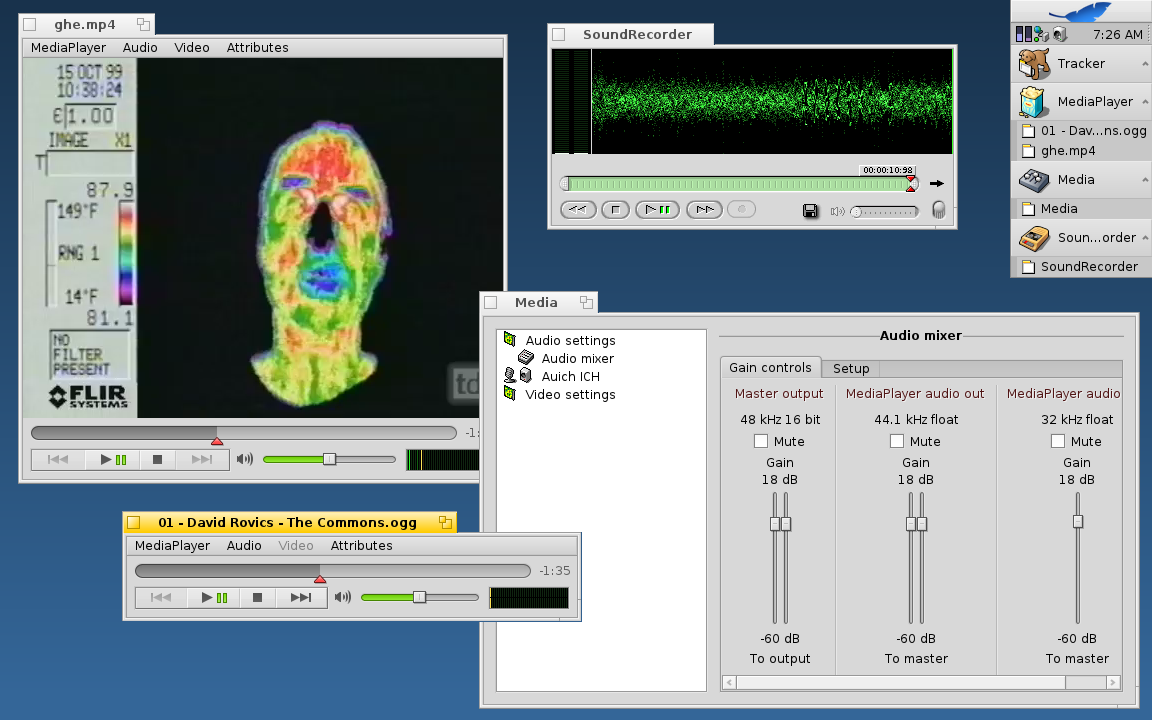This screenshot has height=720, width=1152.
Task: Click the volume speaker tray icon in Deskbar
Action: point(1059,35)
